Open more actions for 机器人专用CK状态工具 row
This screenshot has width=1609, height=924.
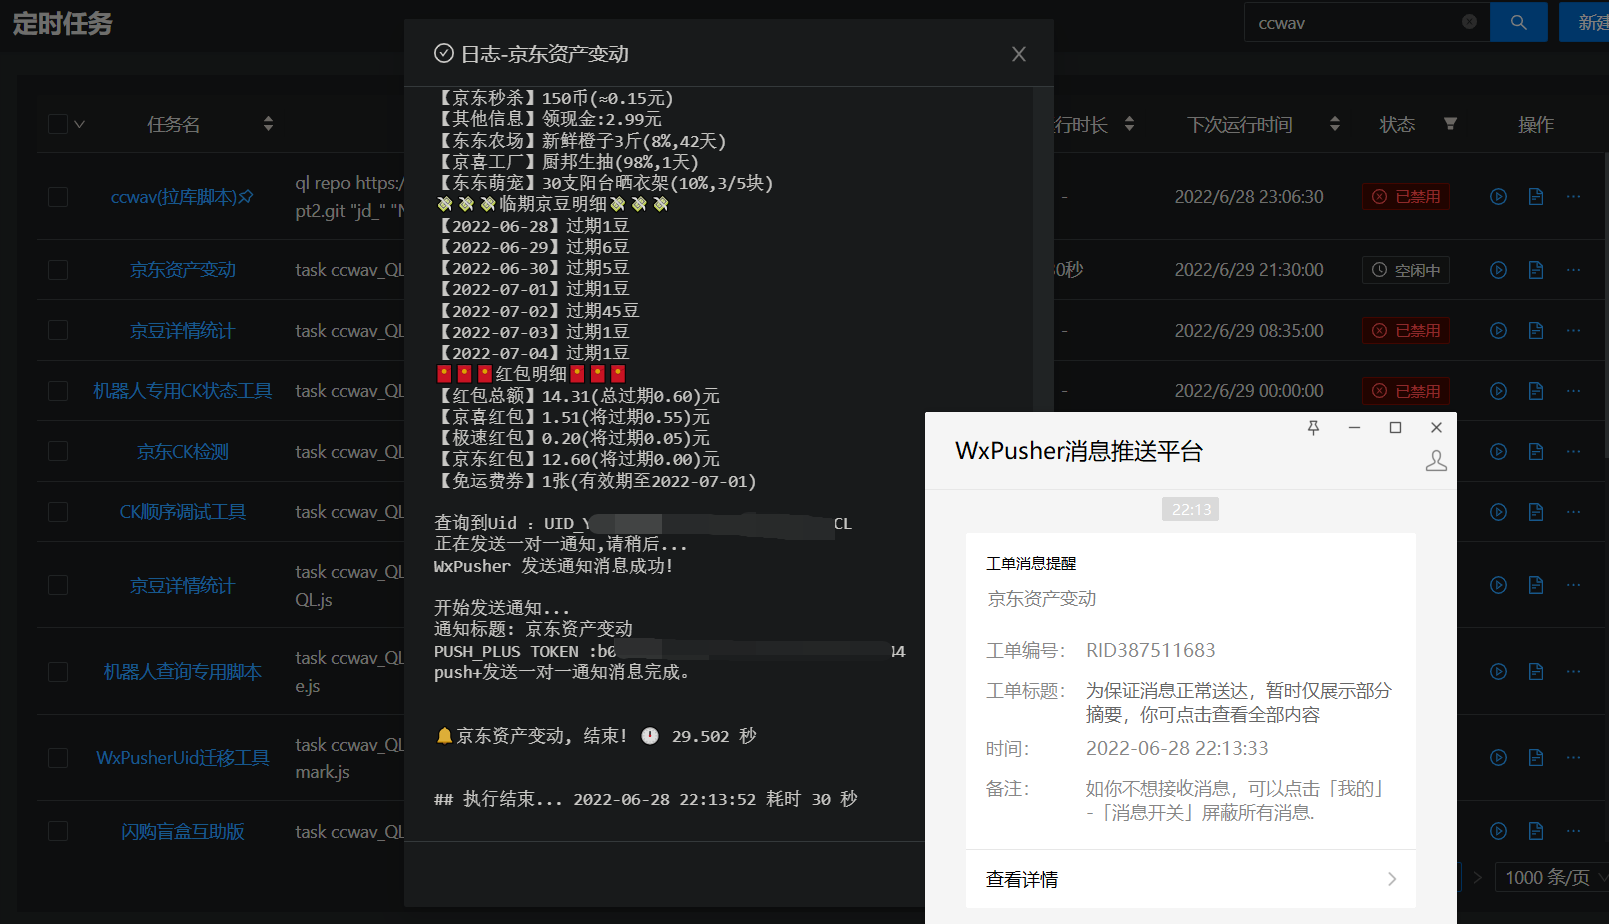(x=1573, y=391)
